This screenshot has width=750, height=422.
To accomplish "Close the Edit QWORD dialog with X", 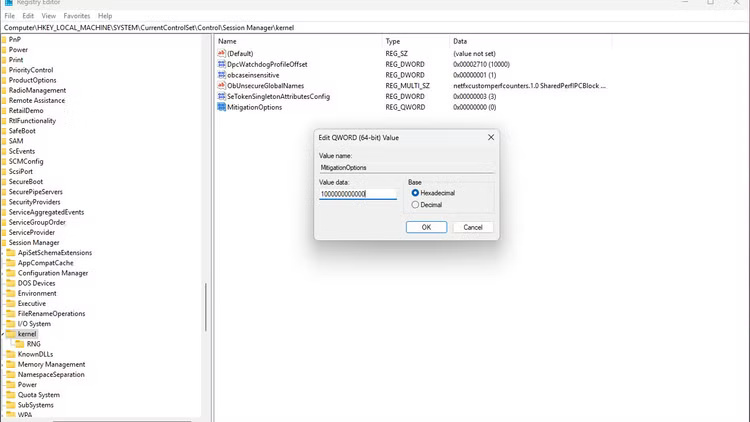I will 491,137.
